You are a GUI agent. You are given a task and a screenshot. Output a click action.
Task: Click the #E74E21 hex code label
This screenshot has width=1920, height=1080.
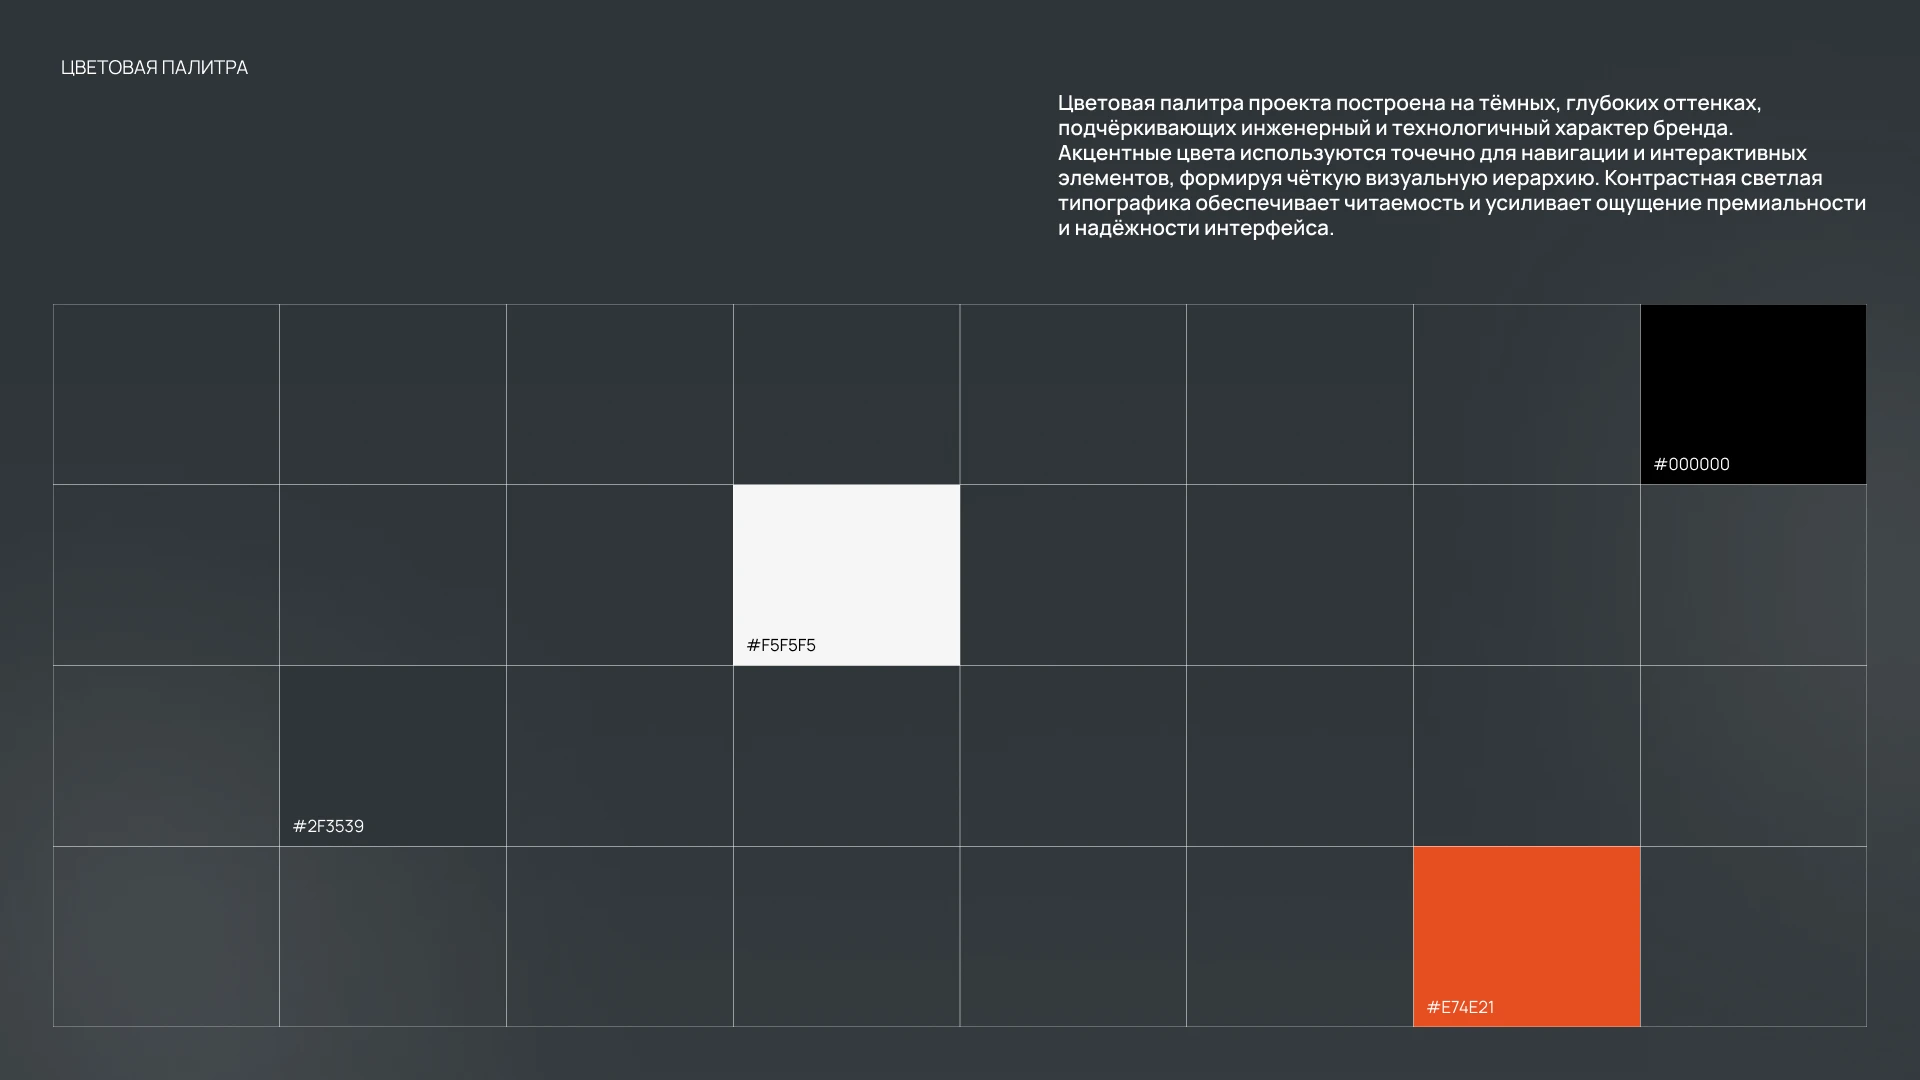coord(1460,1007)
